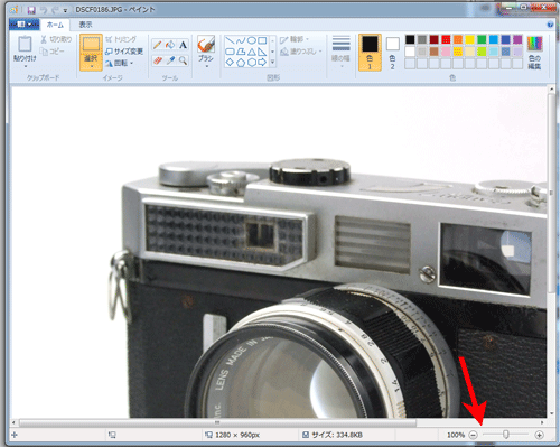Click the zoom out minus button
560x447 pixels.
473,435
